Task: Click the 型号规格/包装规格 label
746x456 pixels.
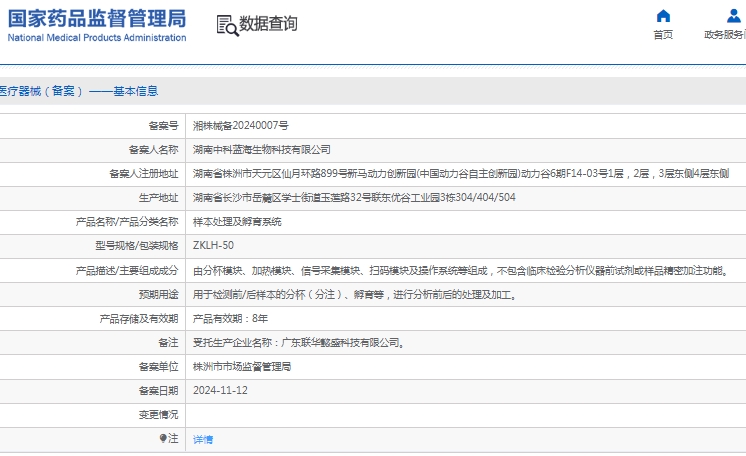Action: [137, 246]
